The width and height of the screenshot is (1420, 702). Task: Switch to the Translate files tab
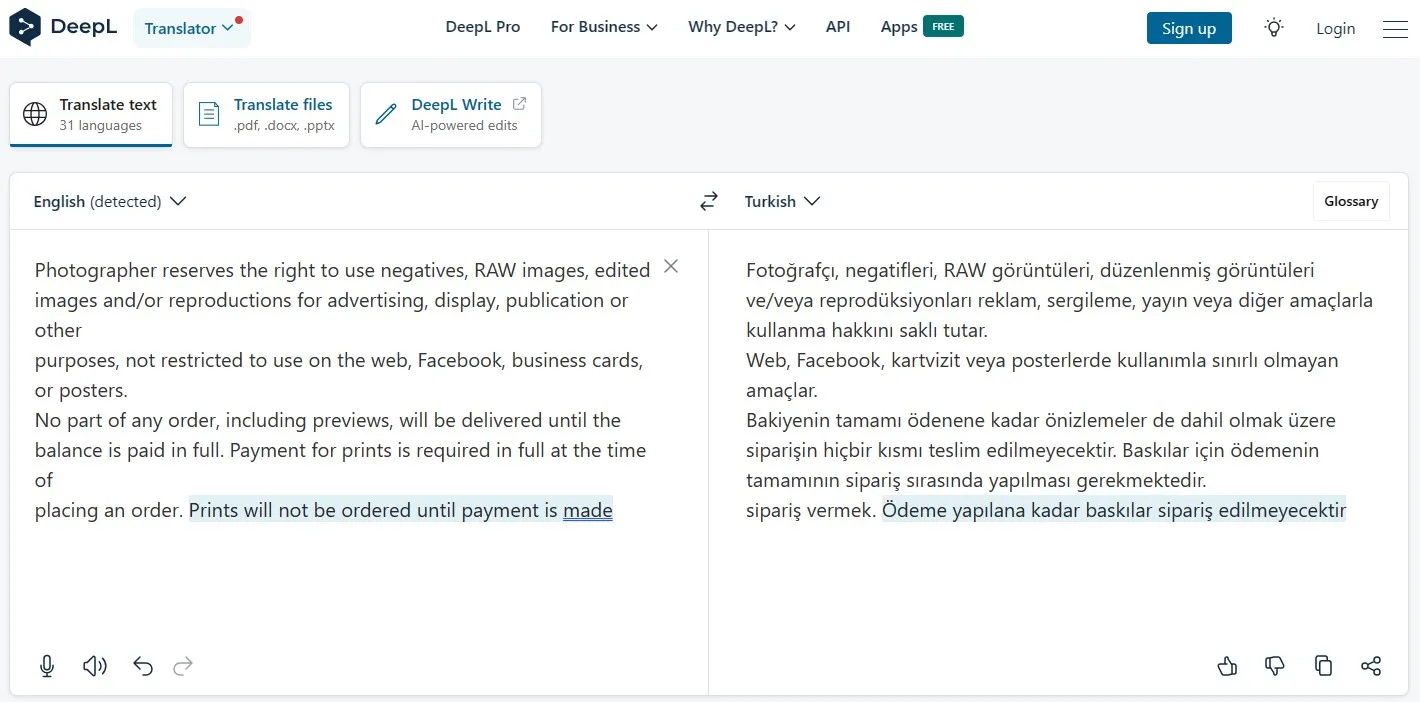coord(266,114)
